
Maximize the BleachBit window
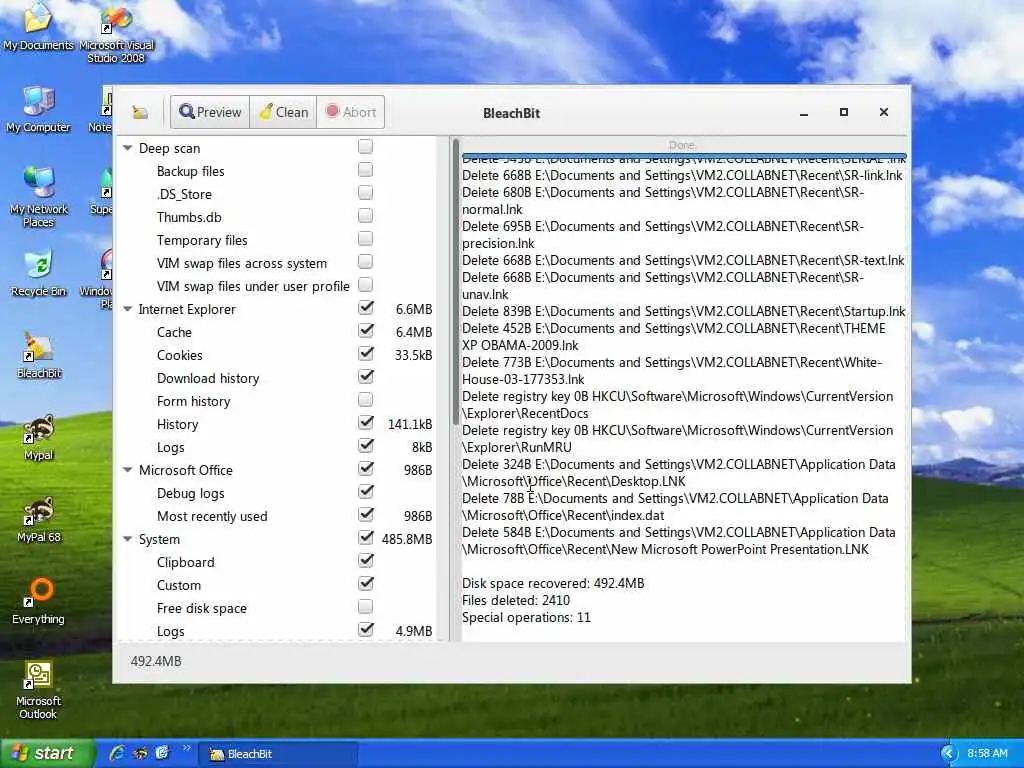(x=844, y=112)
